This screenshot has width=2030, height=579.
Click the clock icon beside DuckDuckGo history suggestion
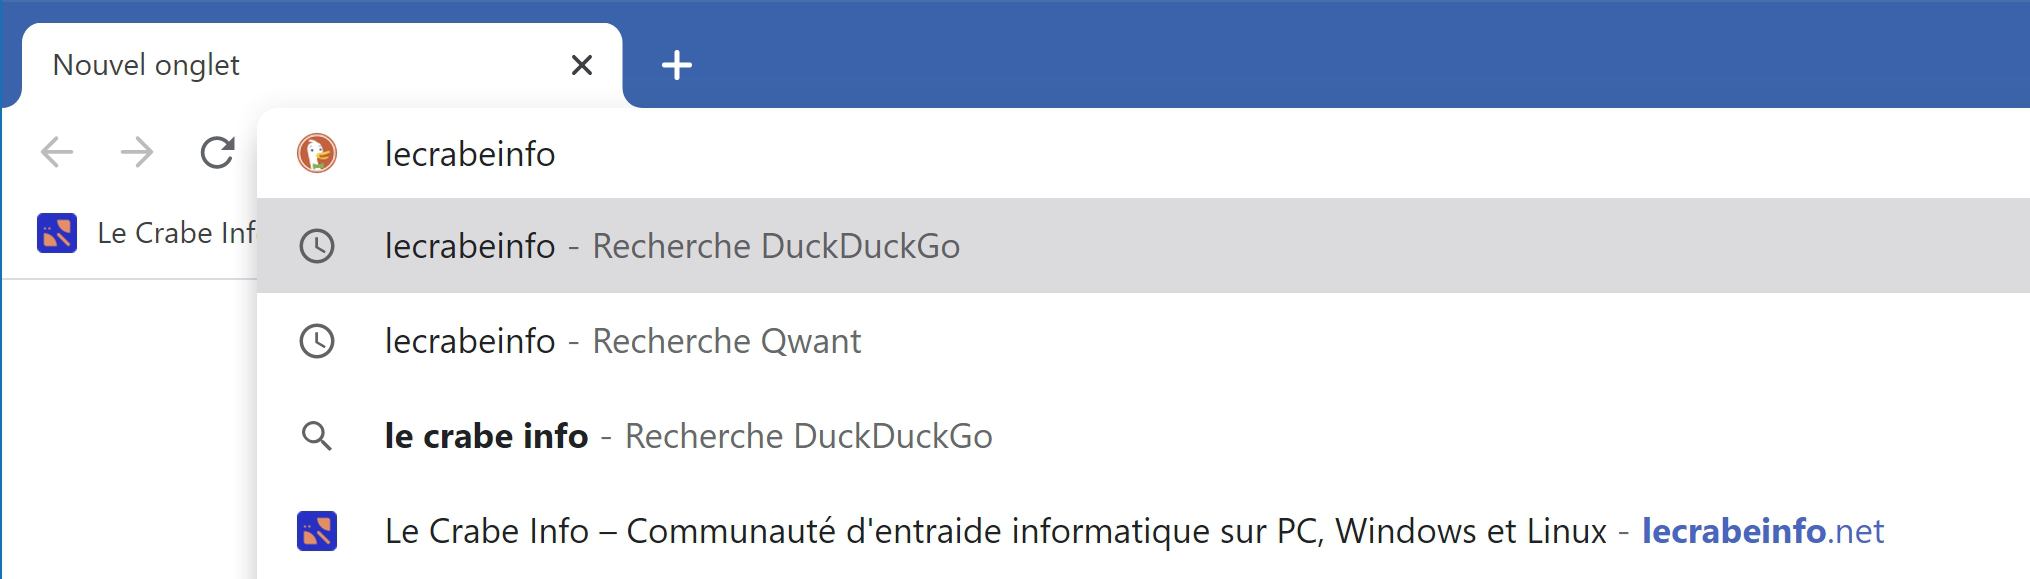317,246
